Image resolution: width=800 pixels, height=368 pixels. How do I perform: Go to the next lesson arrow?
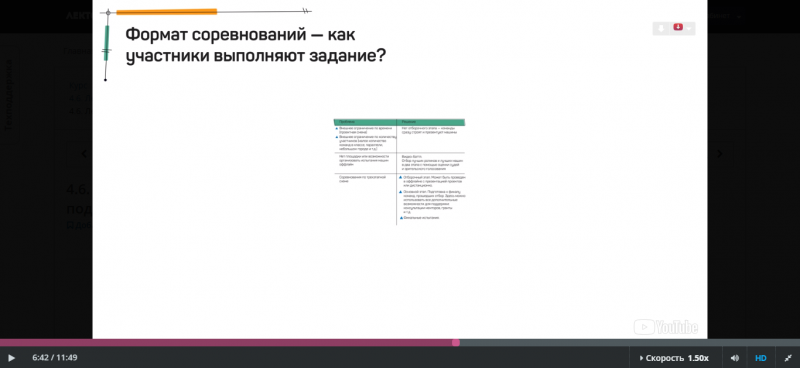coord(720,154)
